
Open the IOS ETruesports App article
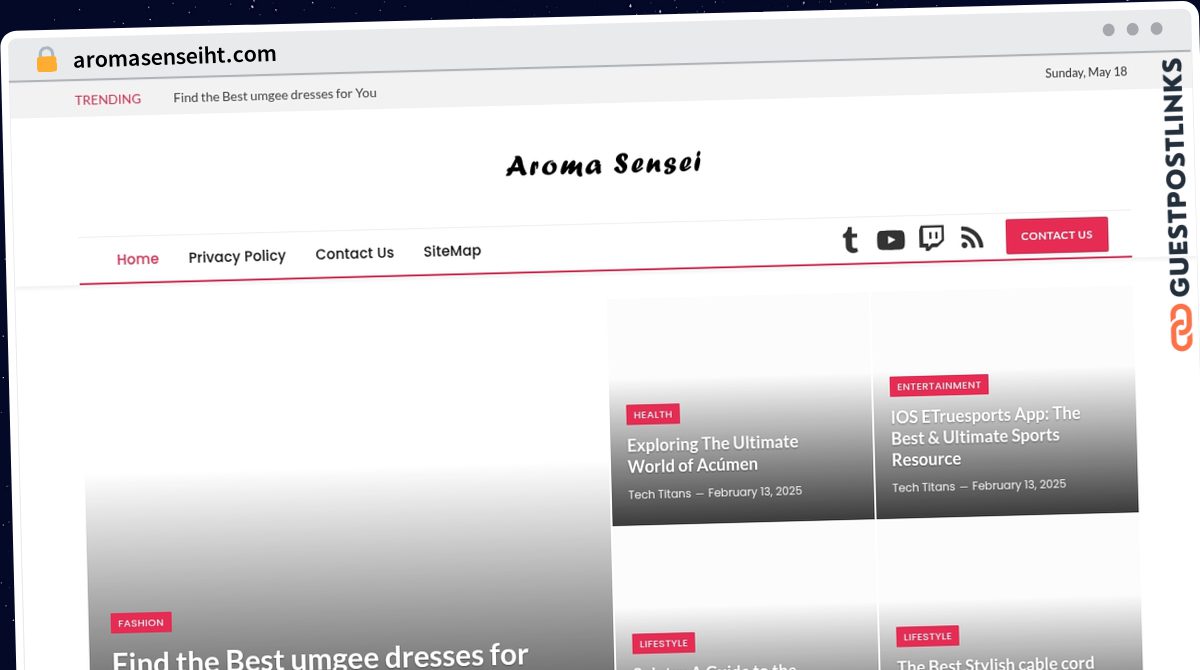pos(985,436)
